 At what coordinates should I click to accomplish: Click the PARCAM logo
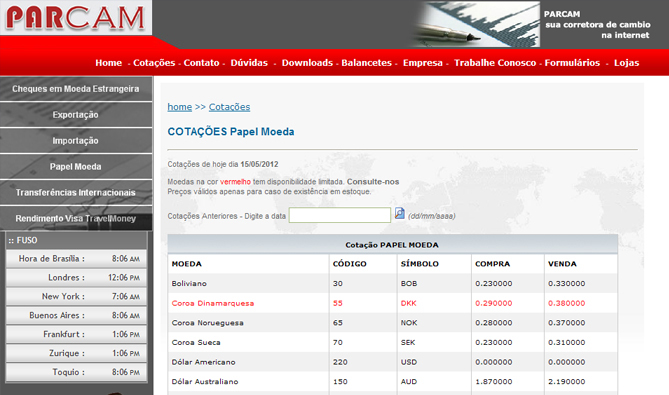click(x=76, y=17)
